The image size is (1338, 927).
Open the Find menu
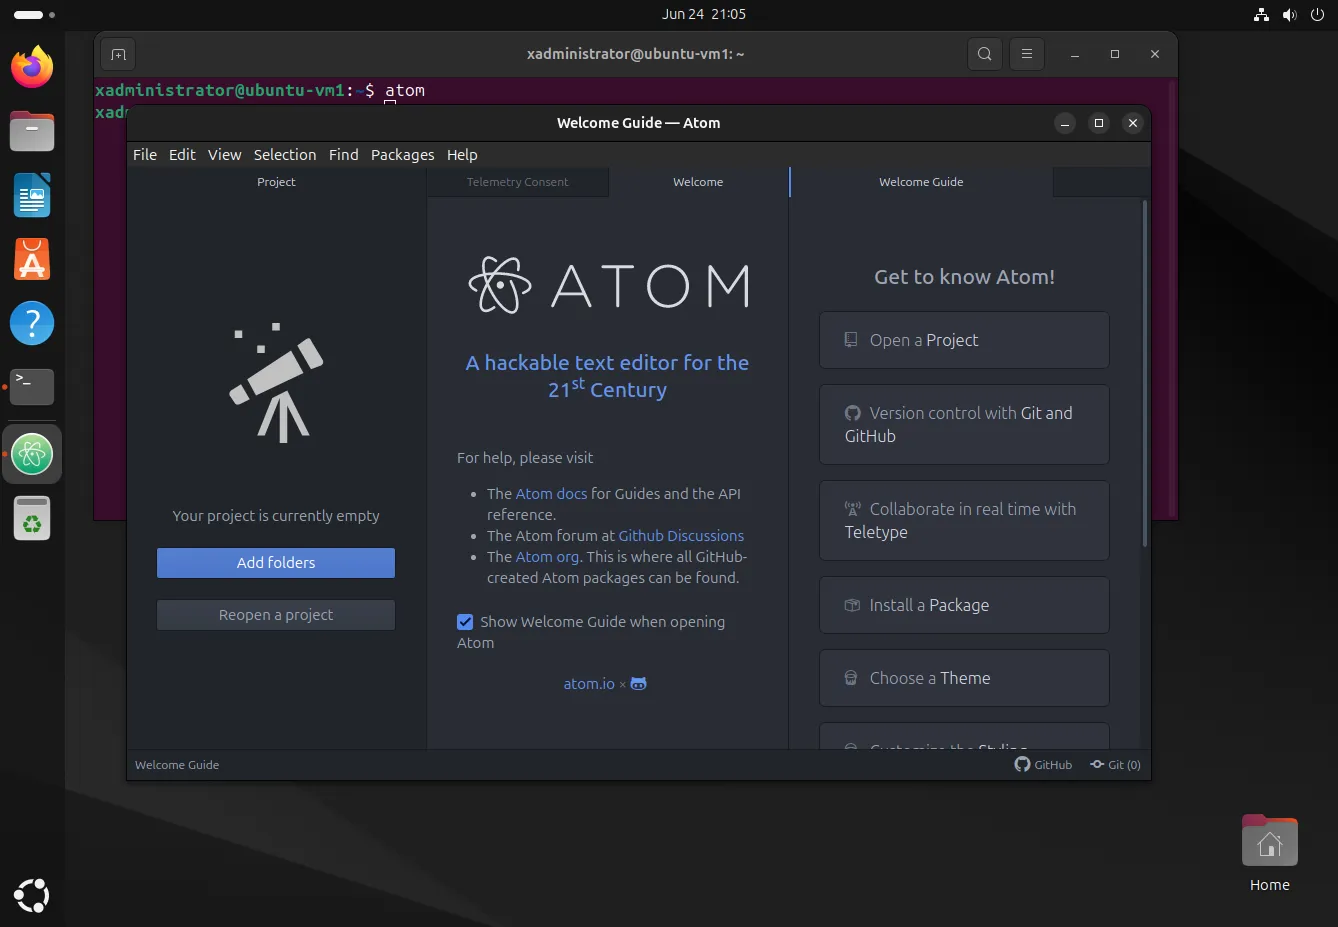point(343,155)
